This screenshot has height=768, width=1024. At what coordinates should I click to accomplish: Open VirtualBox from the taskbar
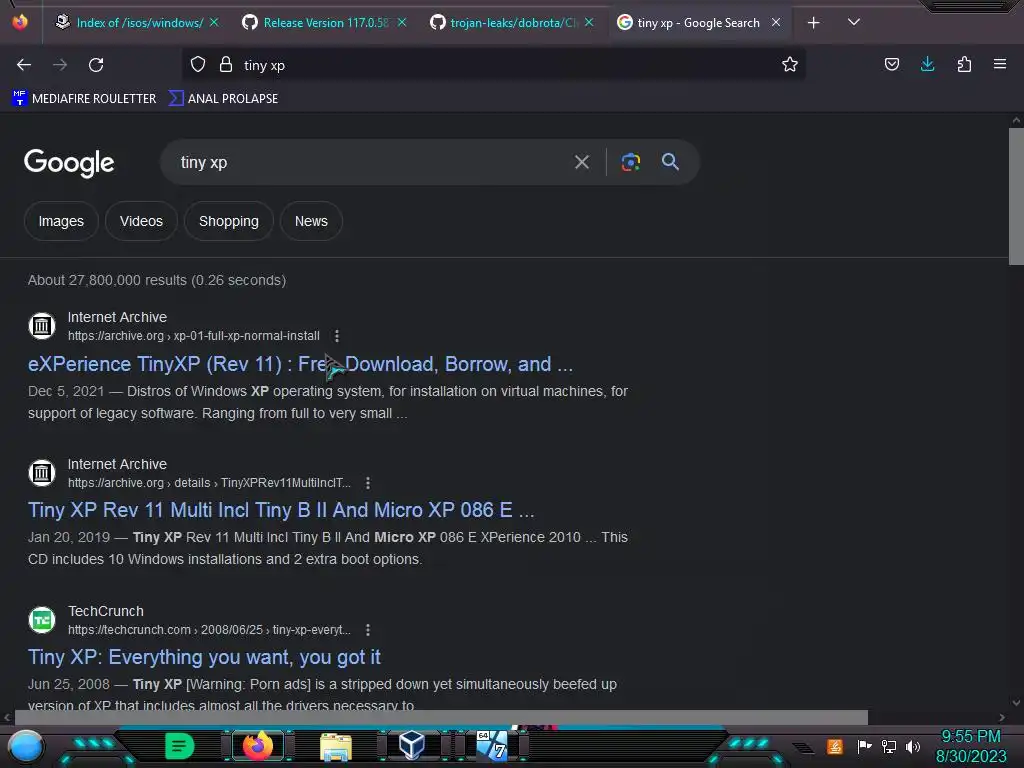pyautogui.click(x=412, y=745)
